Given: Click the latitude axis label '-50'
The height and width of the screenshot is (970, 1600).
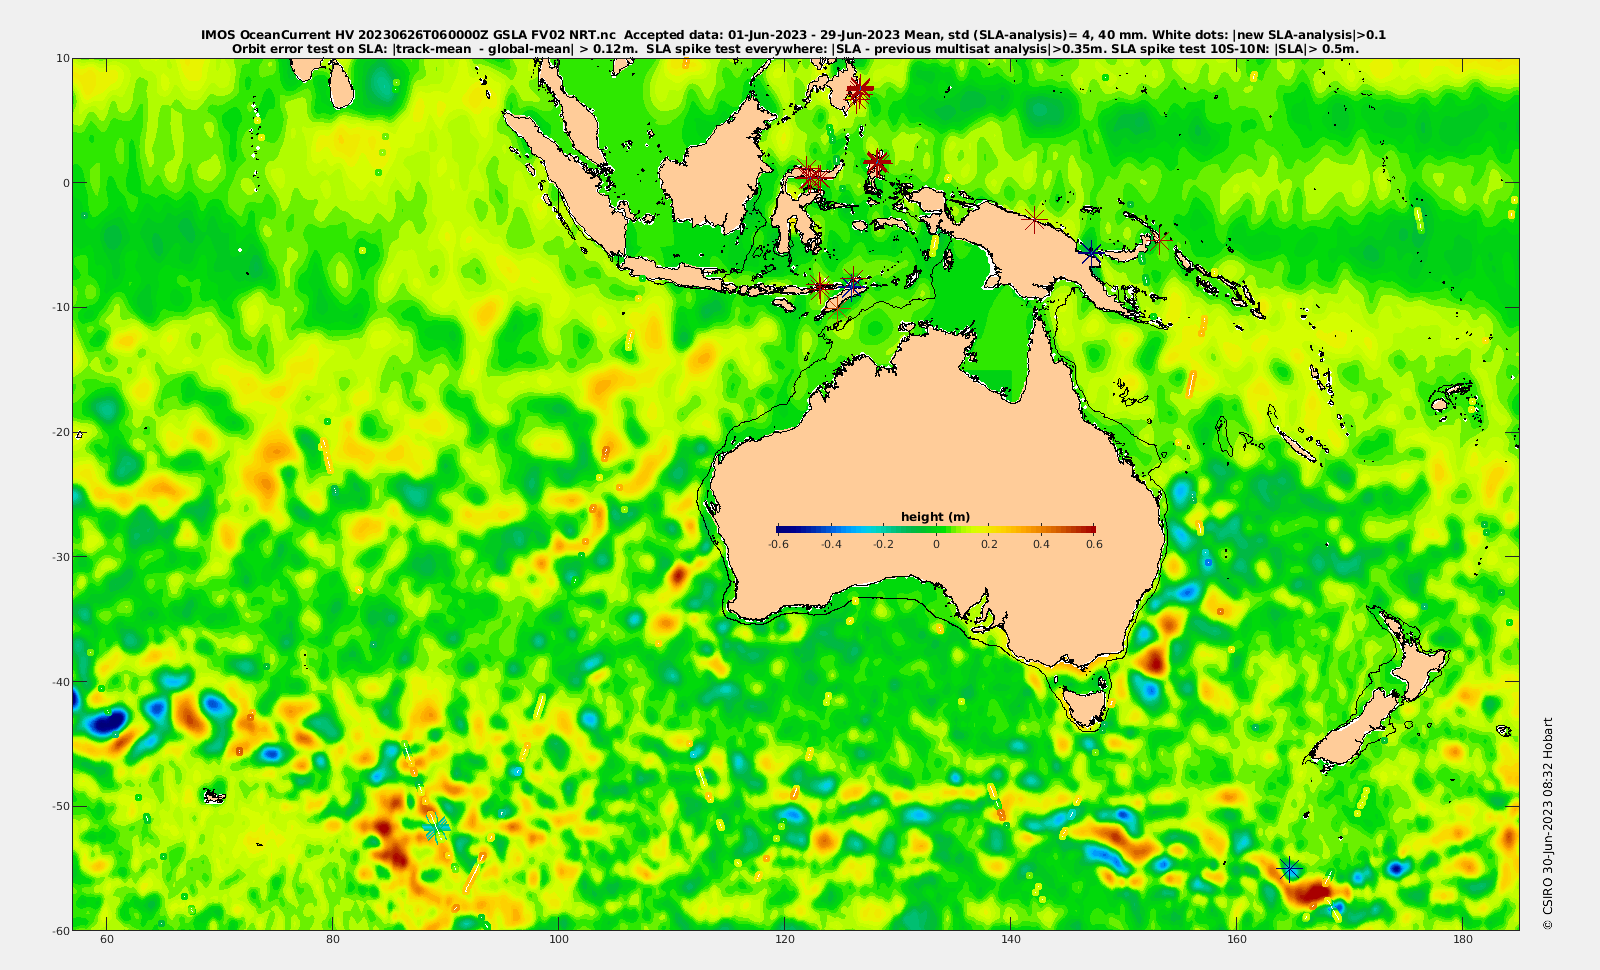Looking at the screenshot, I should point(61,806).
